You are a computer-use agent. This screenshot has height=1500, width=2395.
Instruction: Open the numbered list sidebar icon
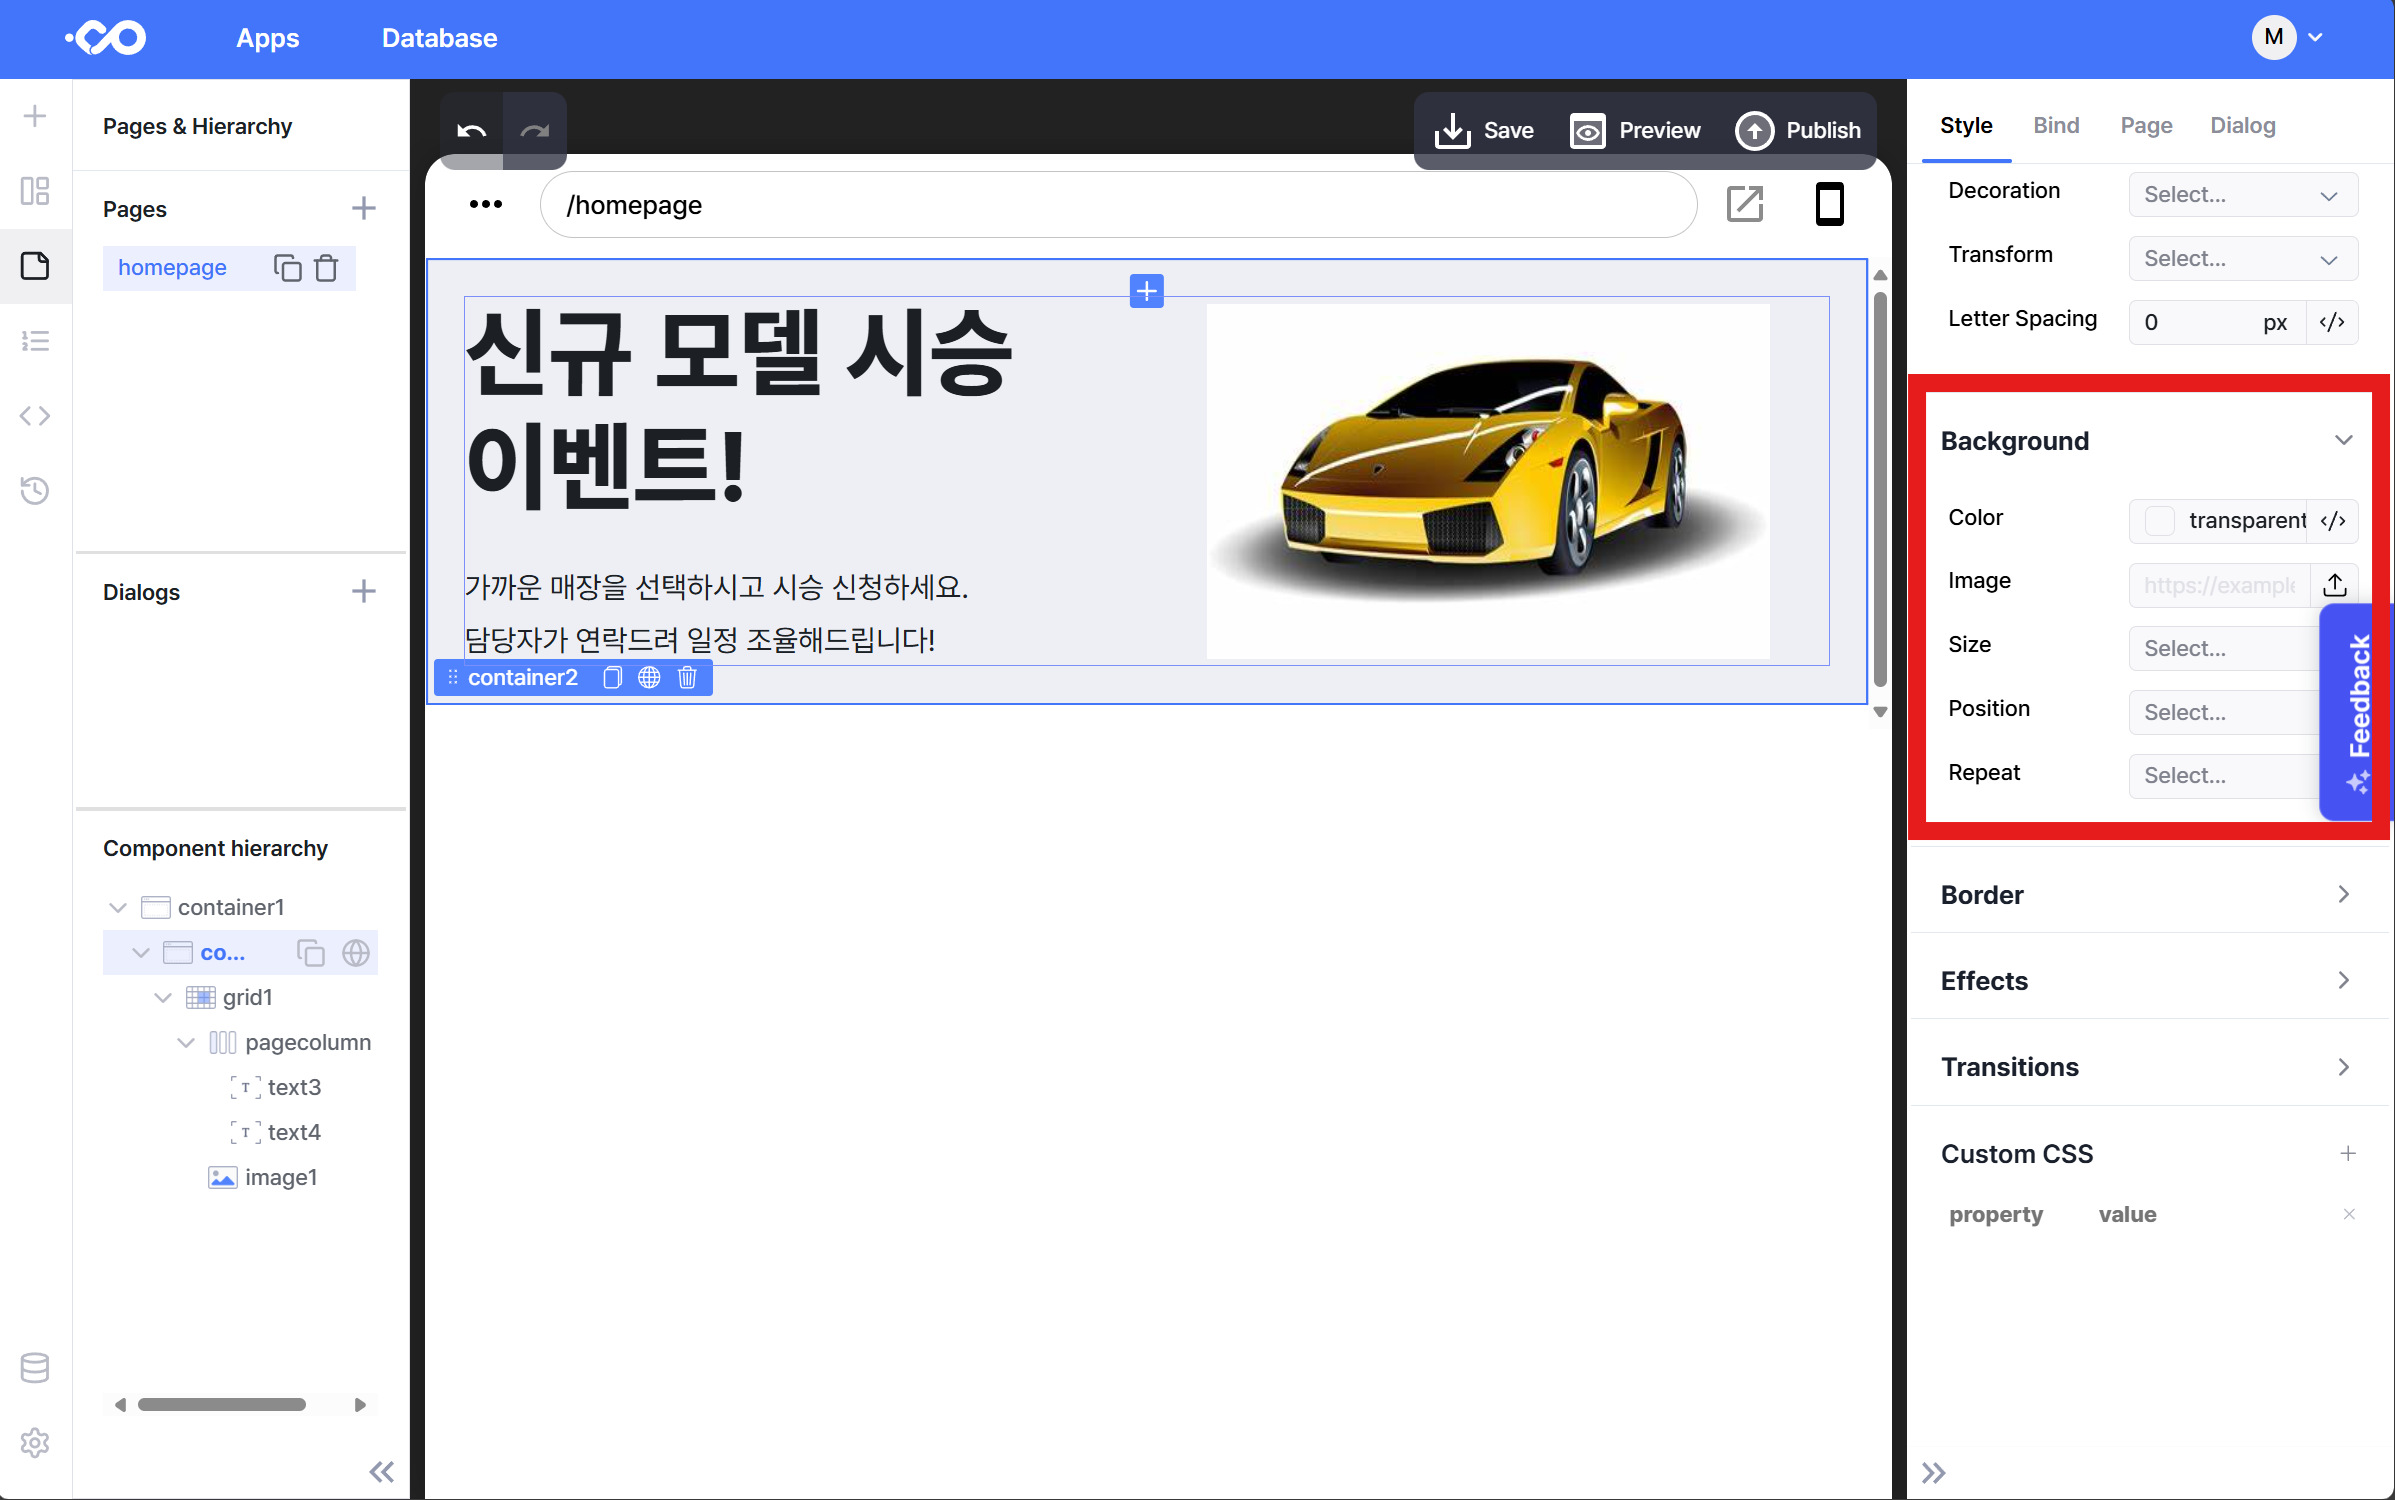pyautogui.click(x=35, y=341)
